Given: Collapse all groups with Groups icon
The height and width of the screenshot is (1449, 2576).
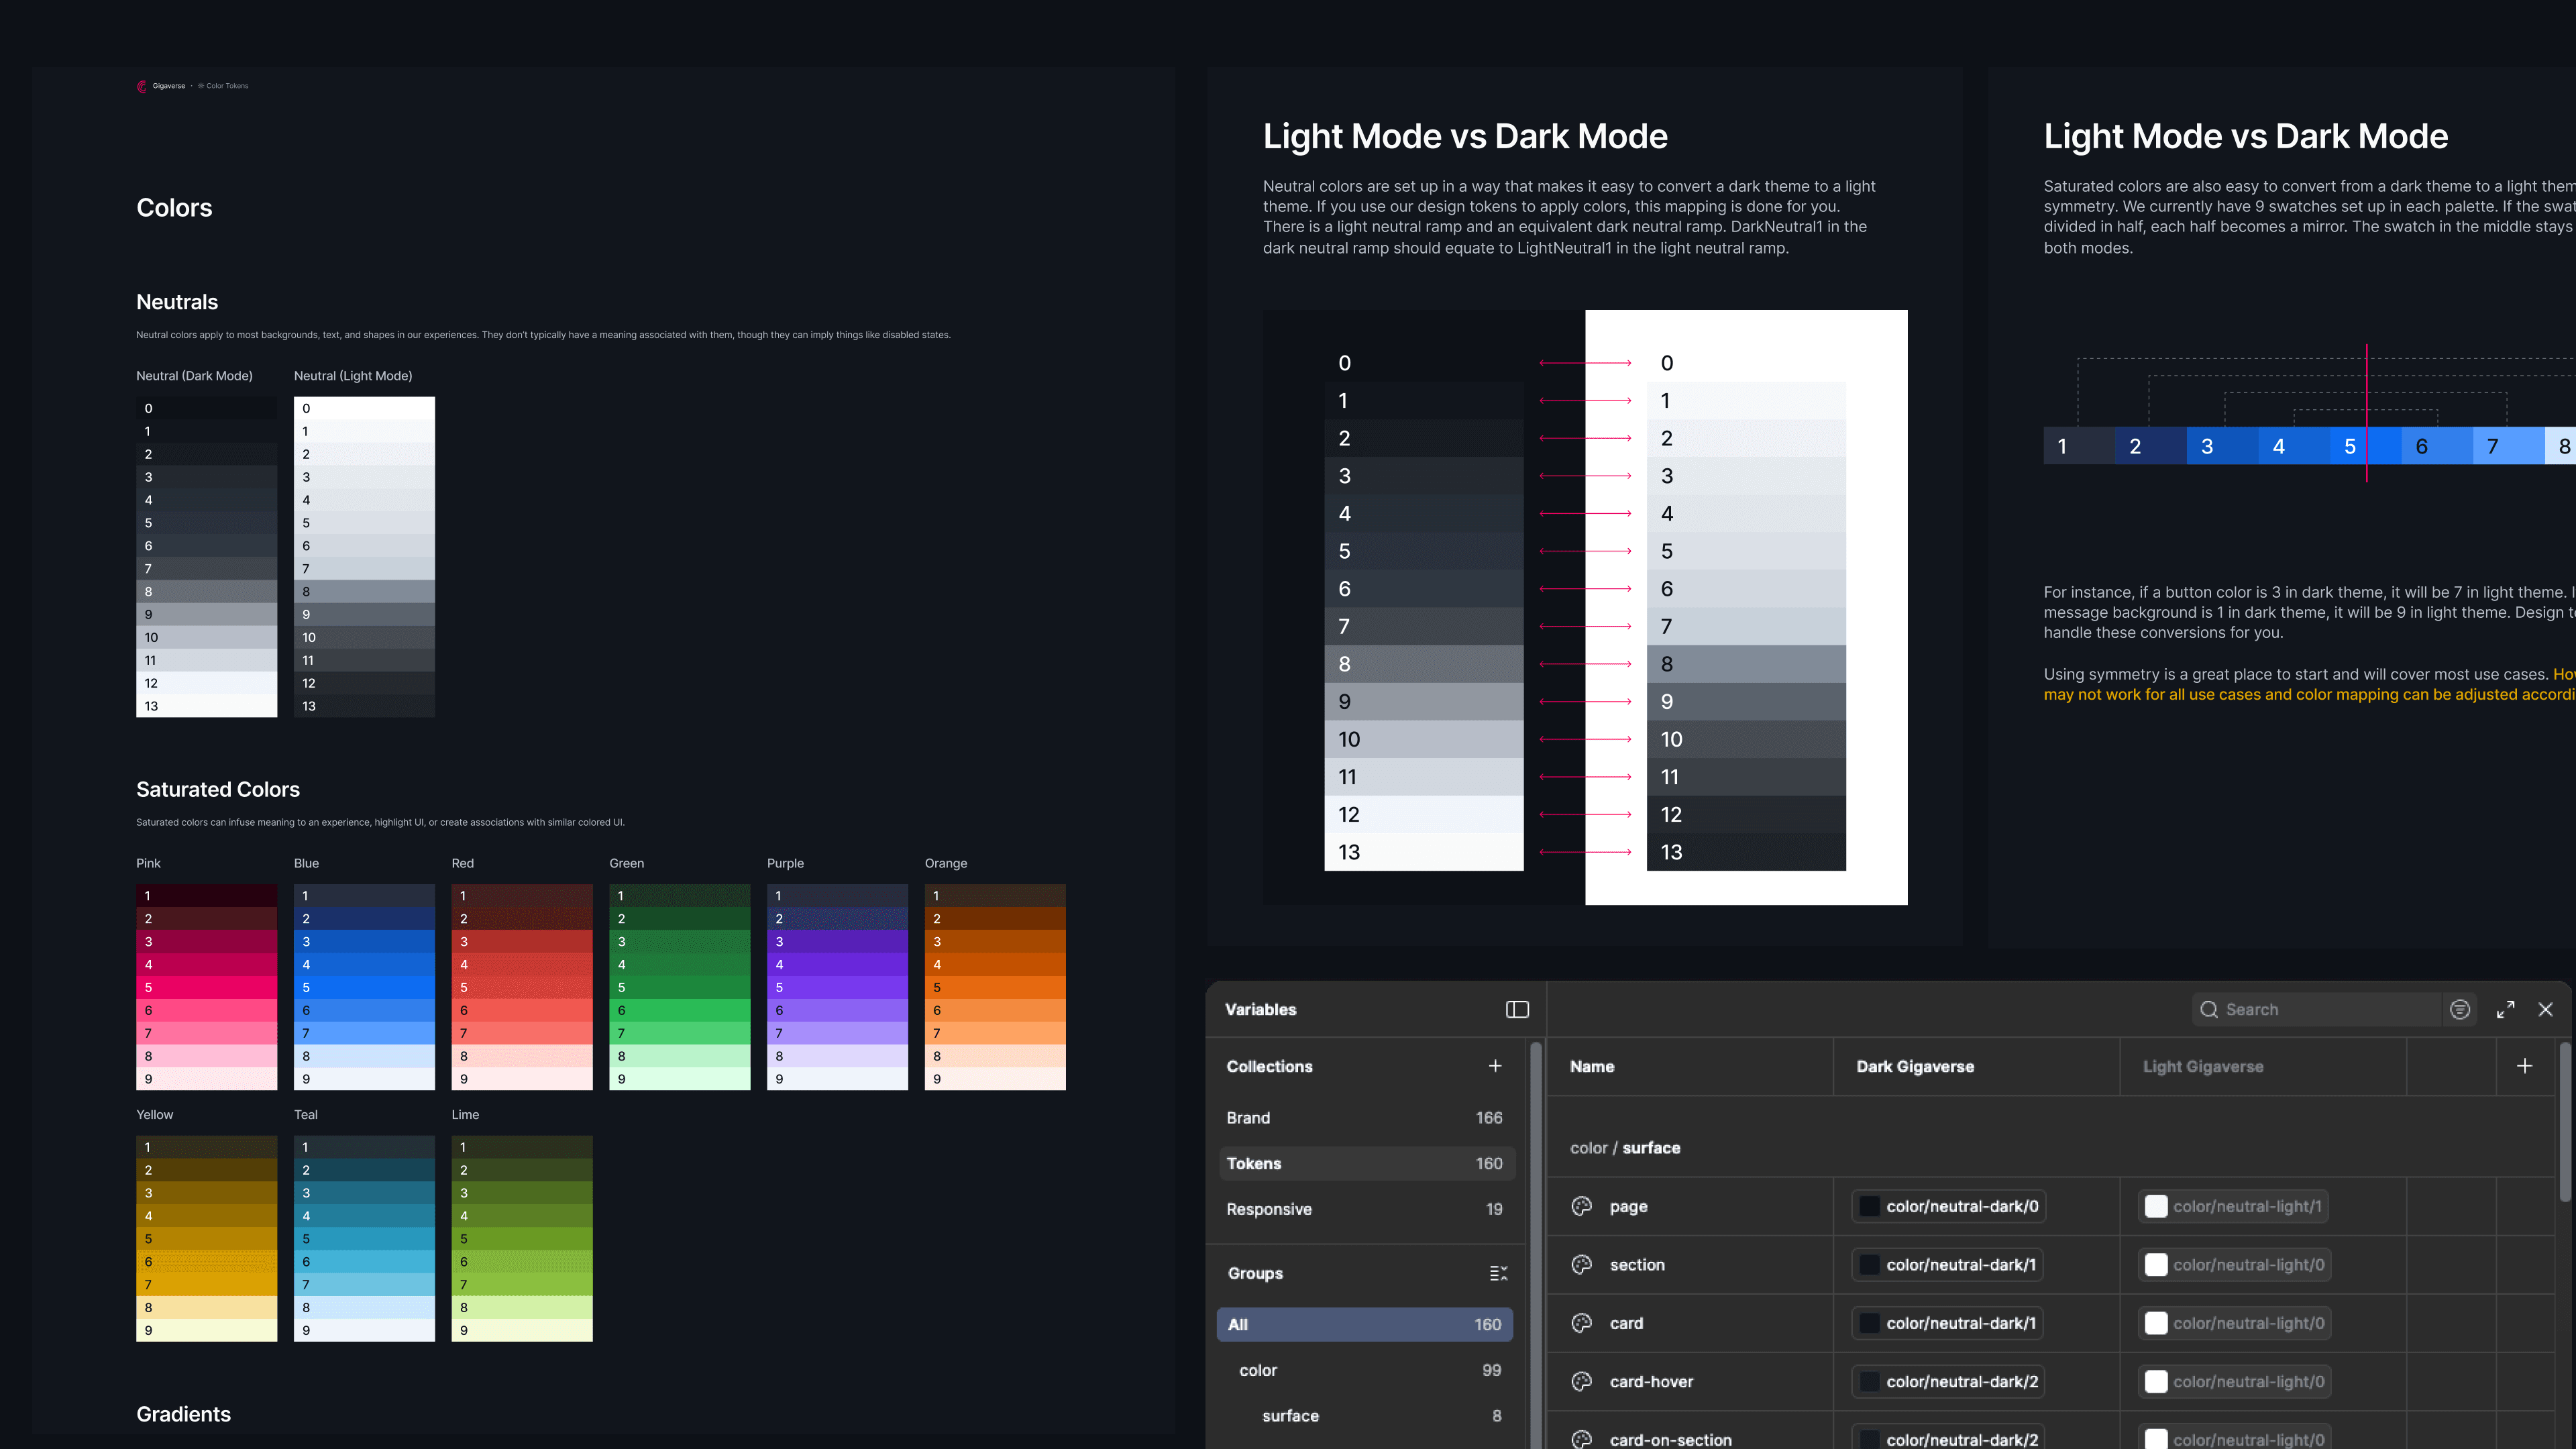Looking at the screenshot, I should point(1498,1273).
